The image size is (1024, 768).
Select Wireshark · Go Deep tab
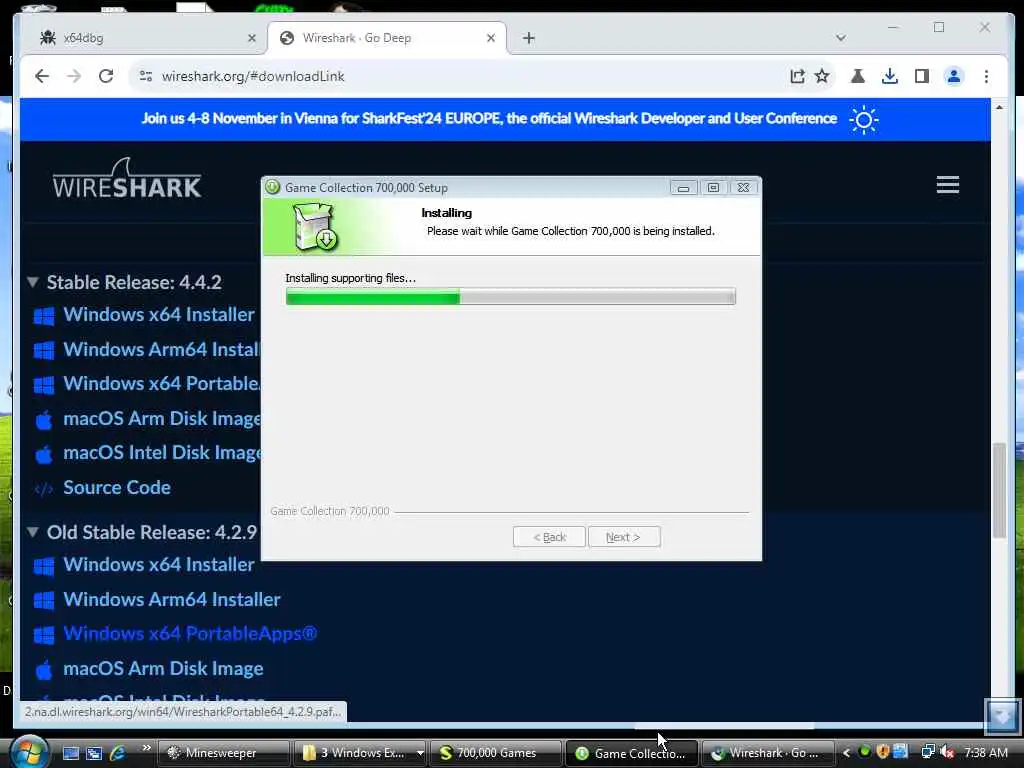point(389,38)
